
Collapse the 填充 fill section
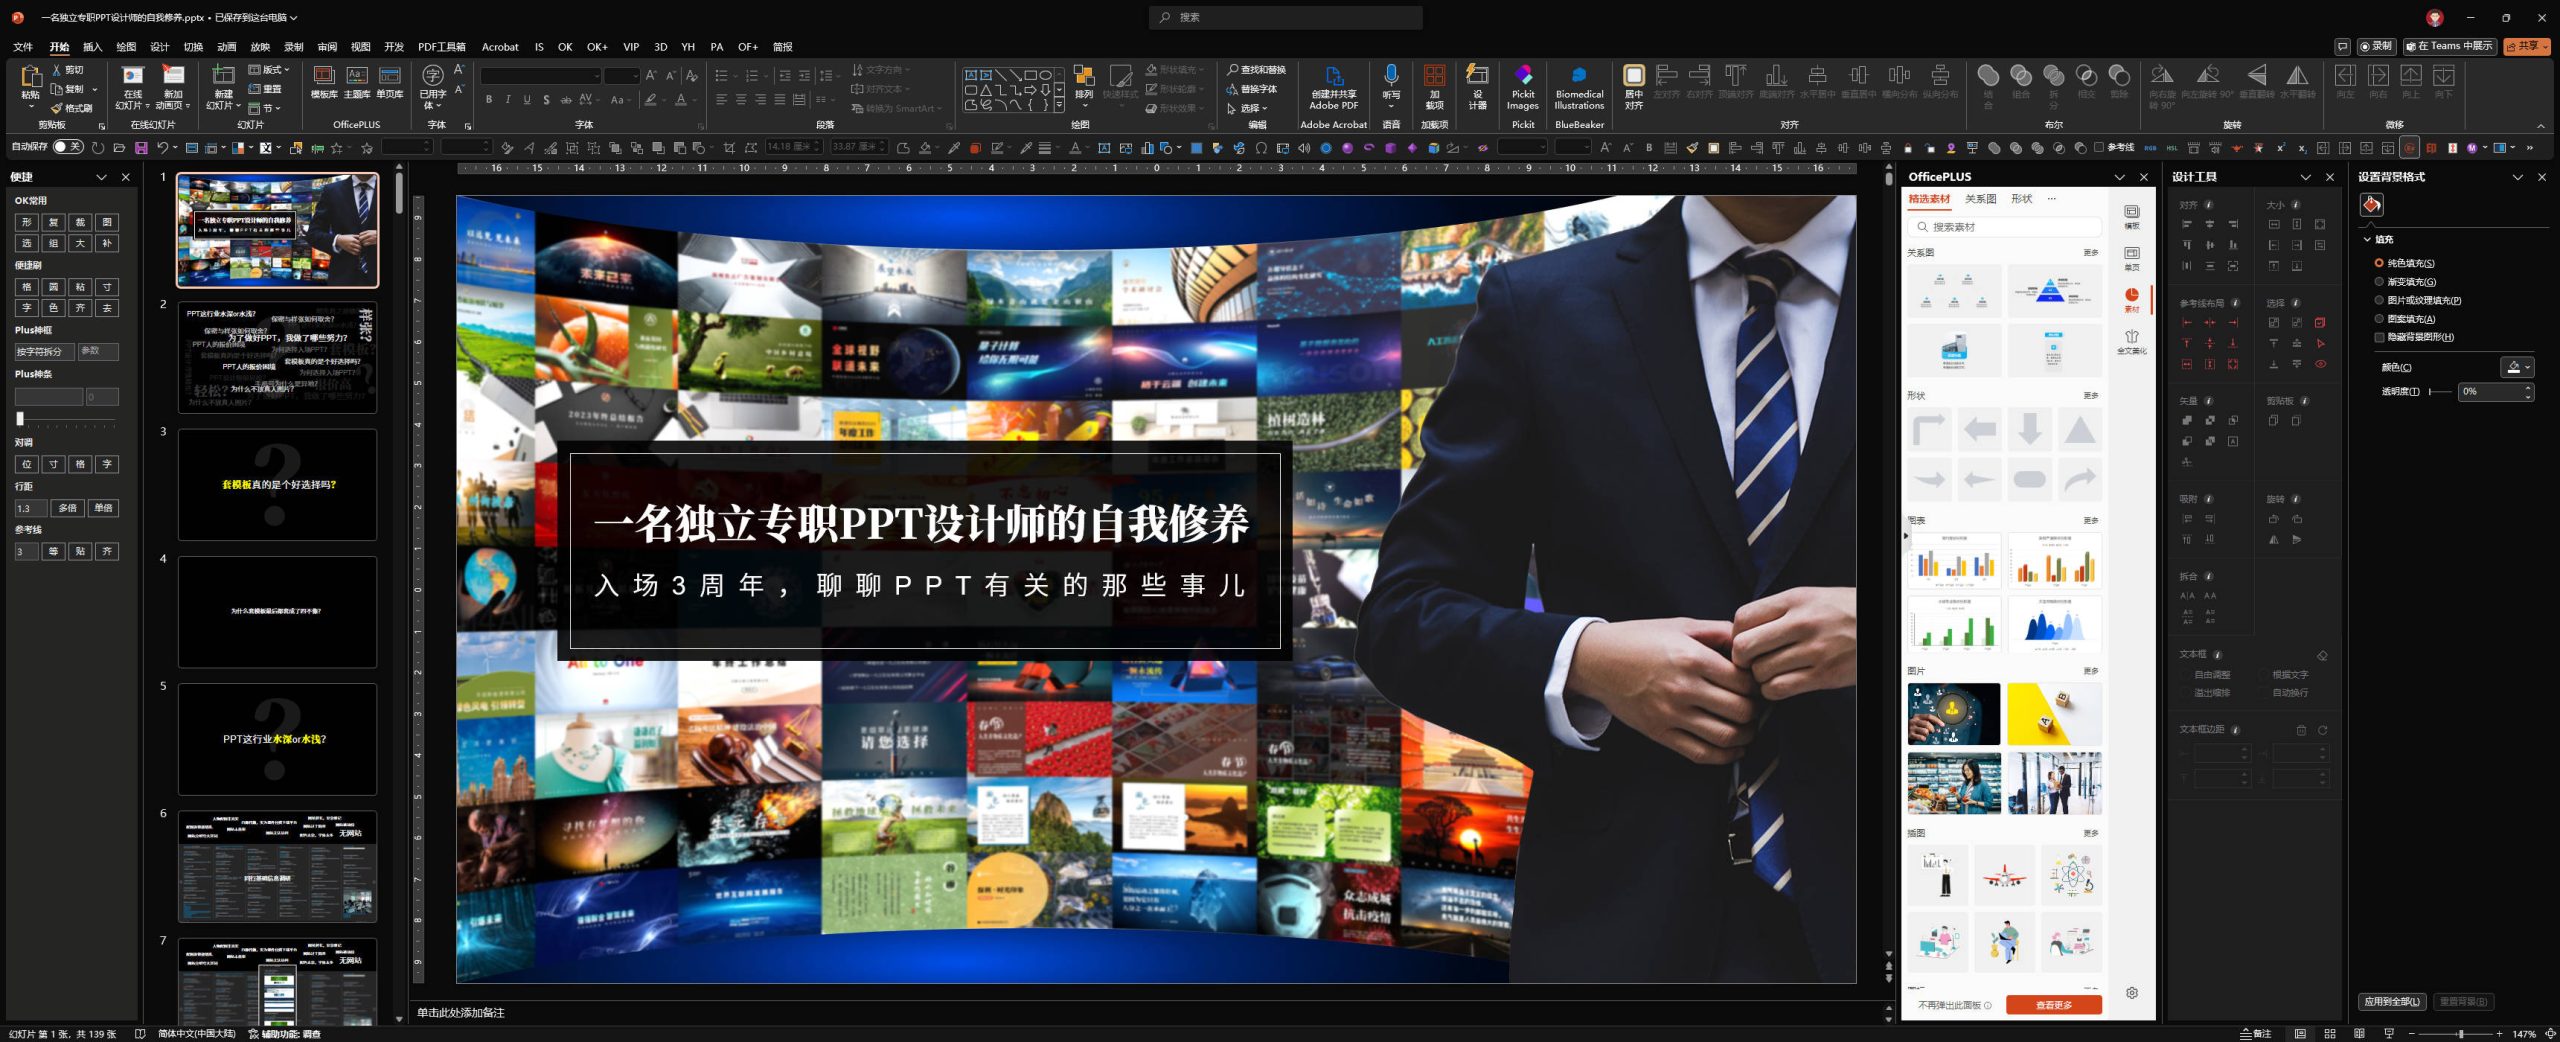tap(2367, 239)
